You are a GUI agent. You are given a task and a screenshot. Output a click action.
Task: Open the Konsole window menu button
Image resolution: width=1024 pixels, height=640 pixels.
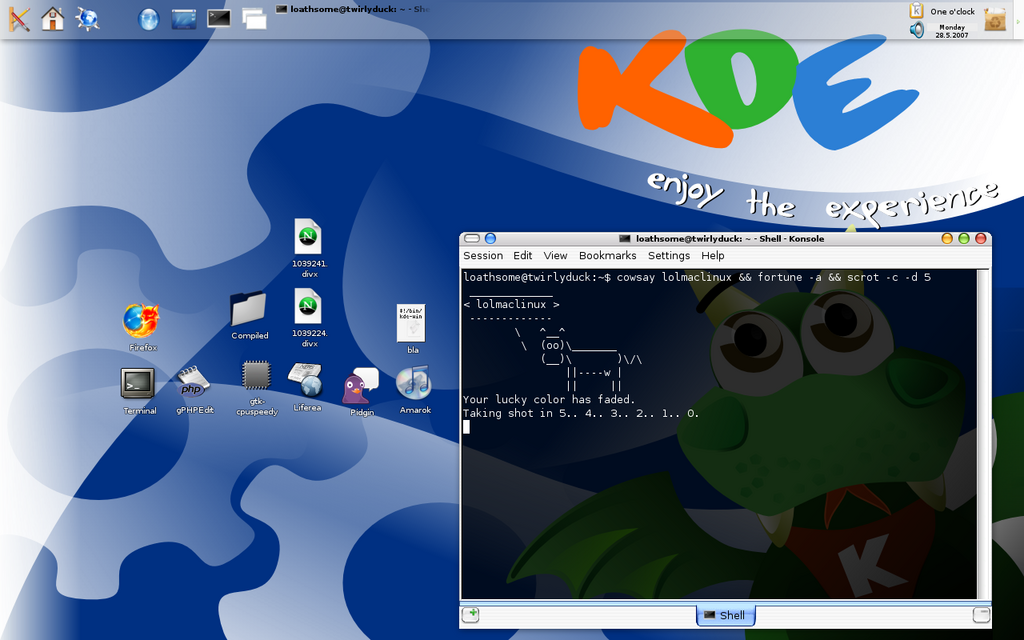pyautogui.click(x=472, y=238)
